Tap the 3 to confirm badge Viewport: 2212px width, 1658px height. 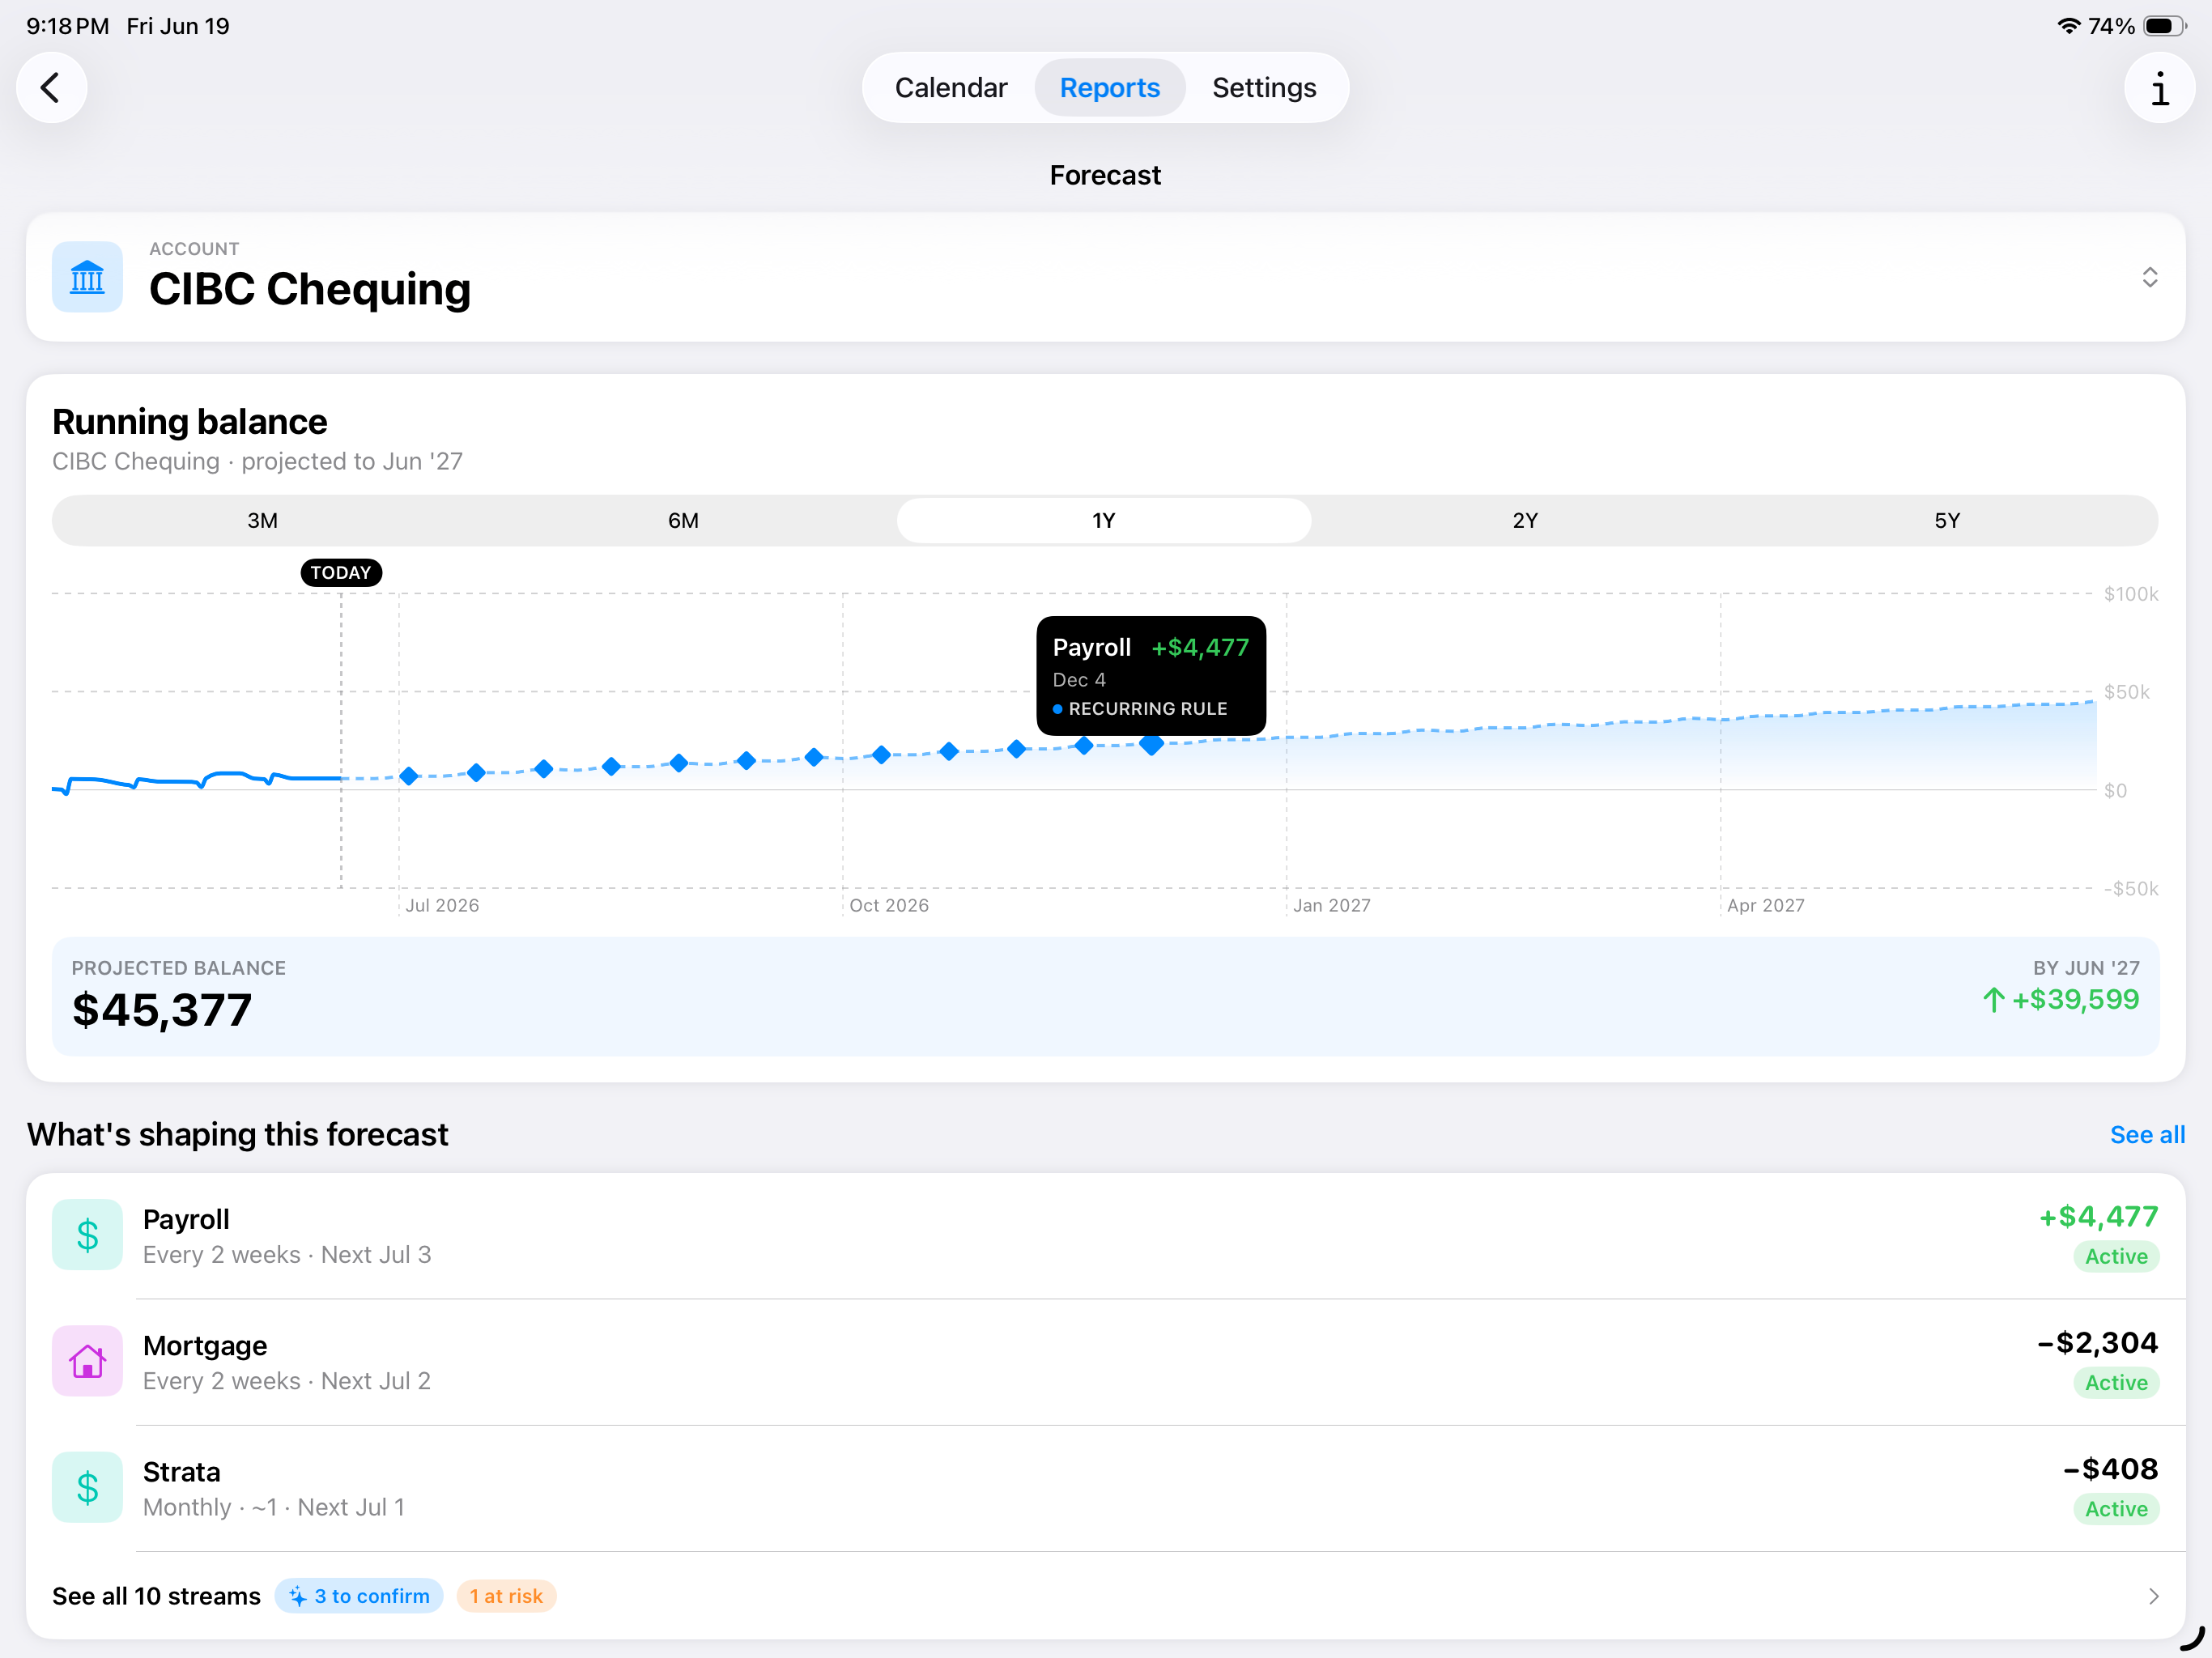point(359,1596)
